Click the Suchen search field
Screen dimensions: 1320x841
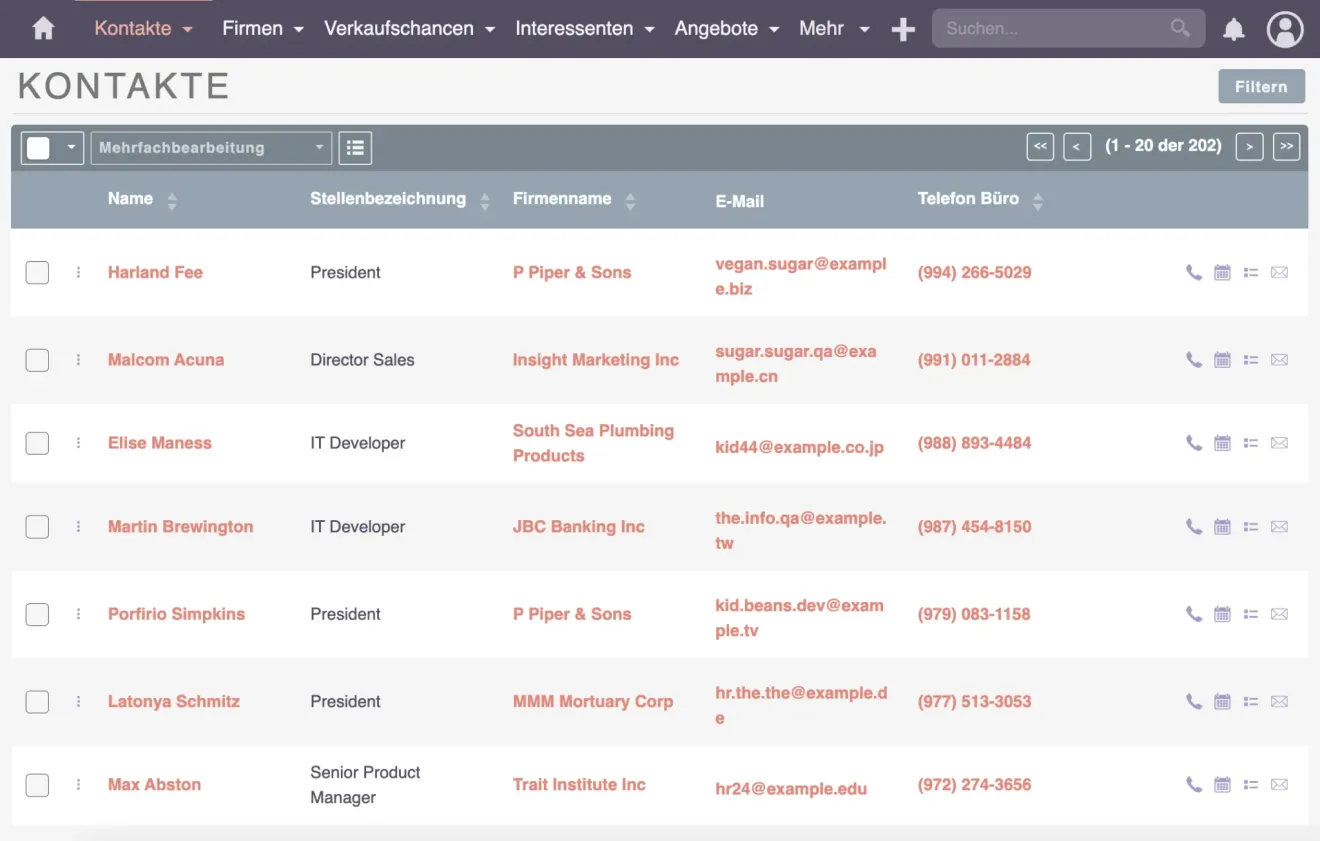click(x=1054, y=29)
